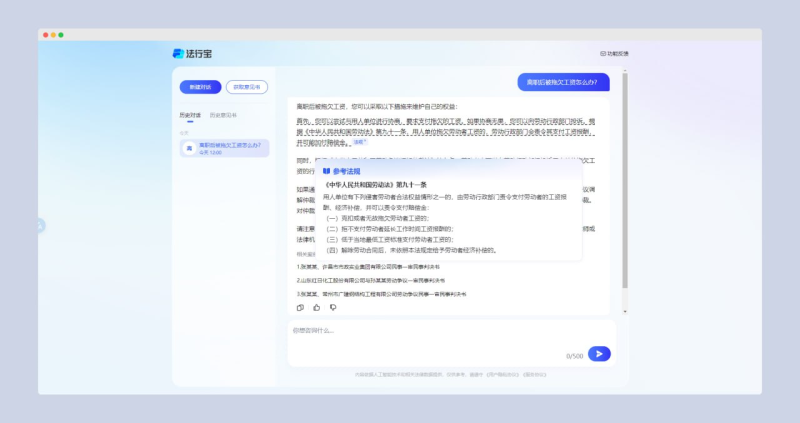Like the response with thumbs-up icon
This screenshot has height=423, width=800.
317,307
